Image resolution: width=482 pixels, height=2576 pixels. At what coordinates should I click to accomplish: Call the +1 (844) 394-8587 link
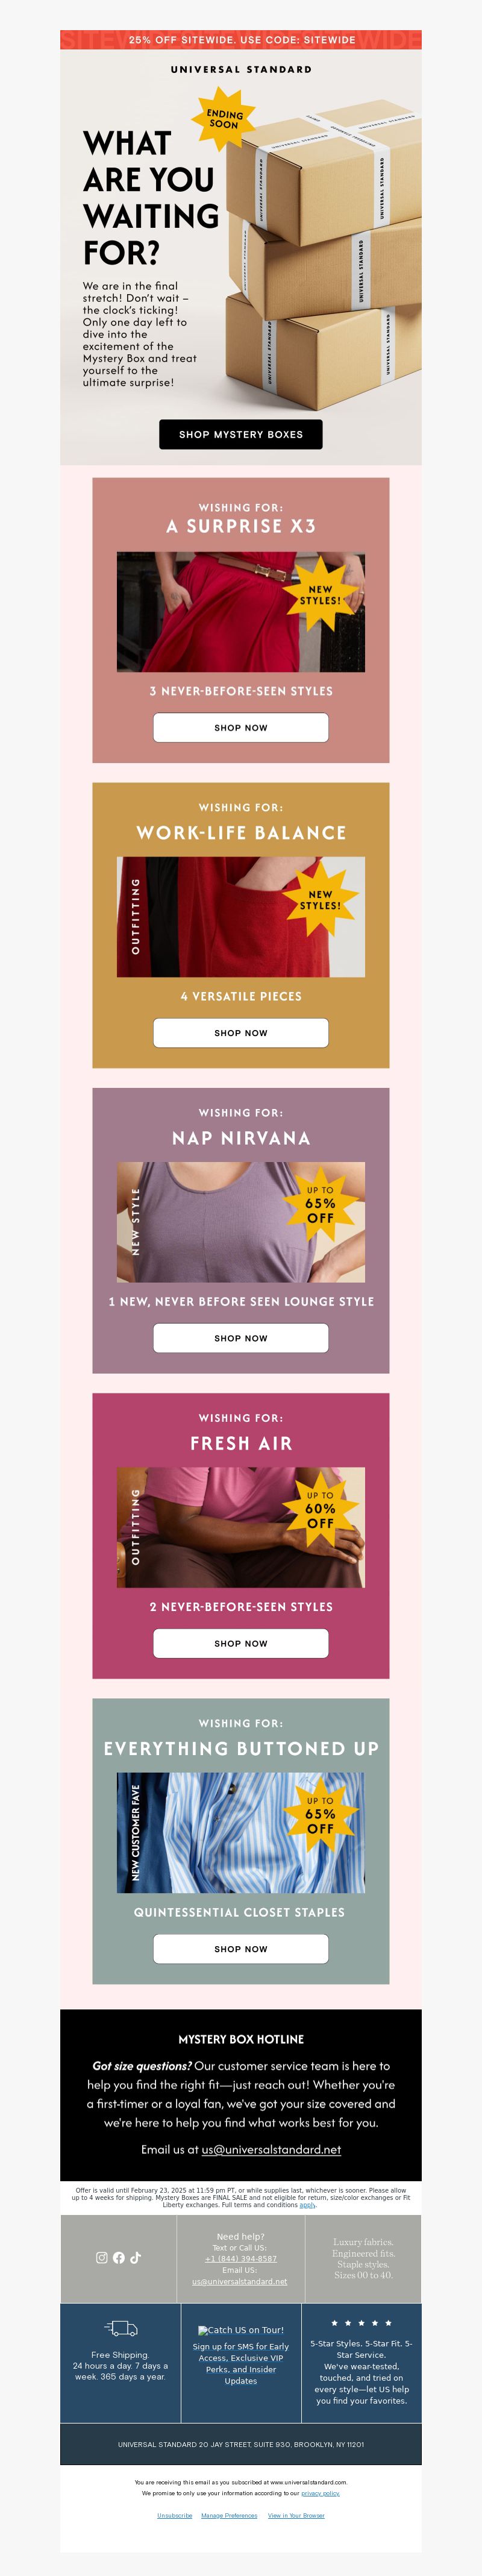click(241, 2258)
